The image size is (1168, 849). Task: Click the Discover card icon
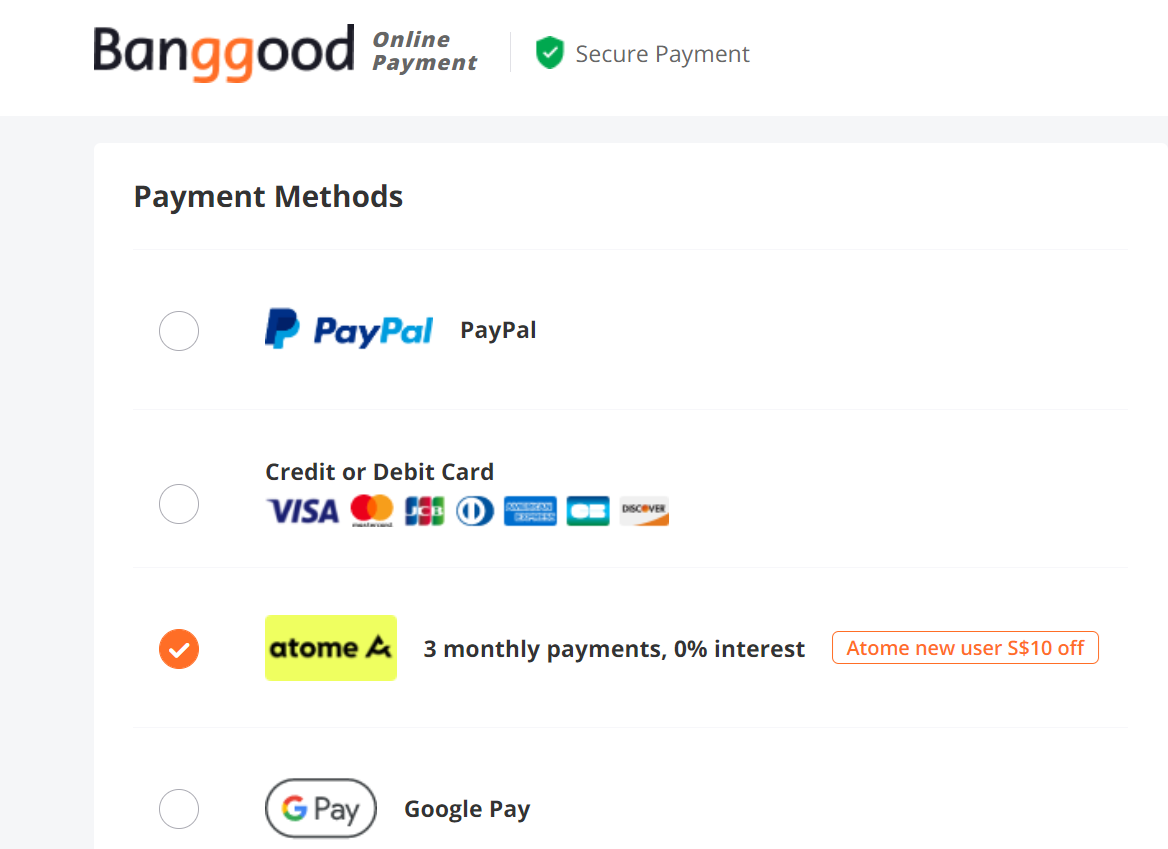[644, 511]
